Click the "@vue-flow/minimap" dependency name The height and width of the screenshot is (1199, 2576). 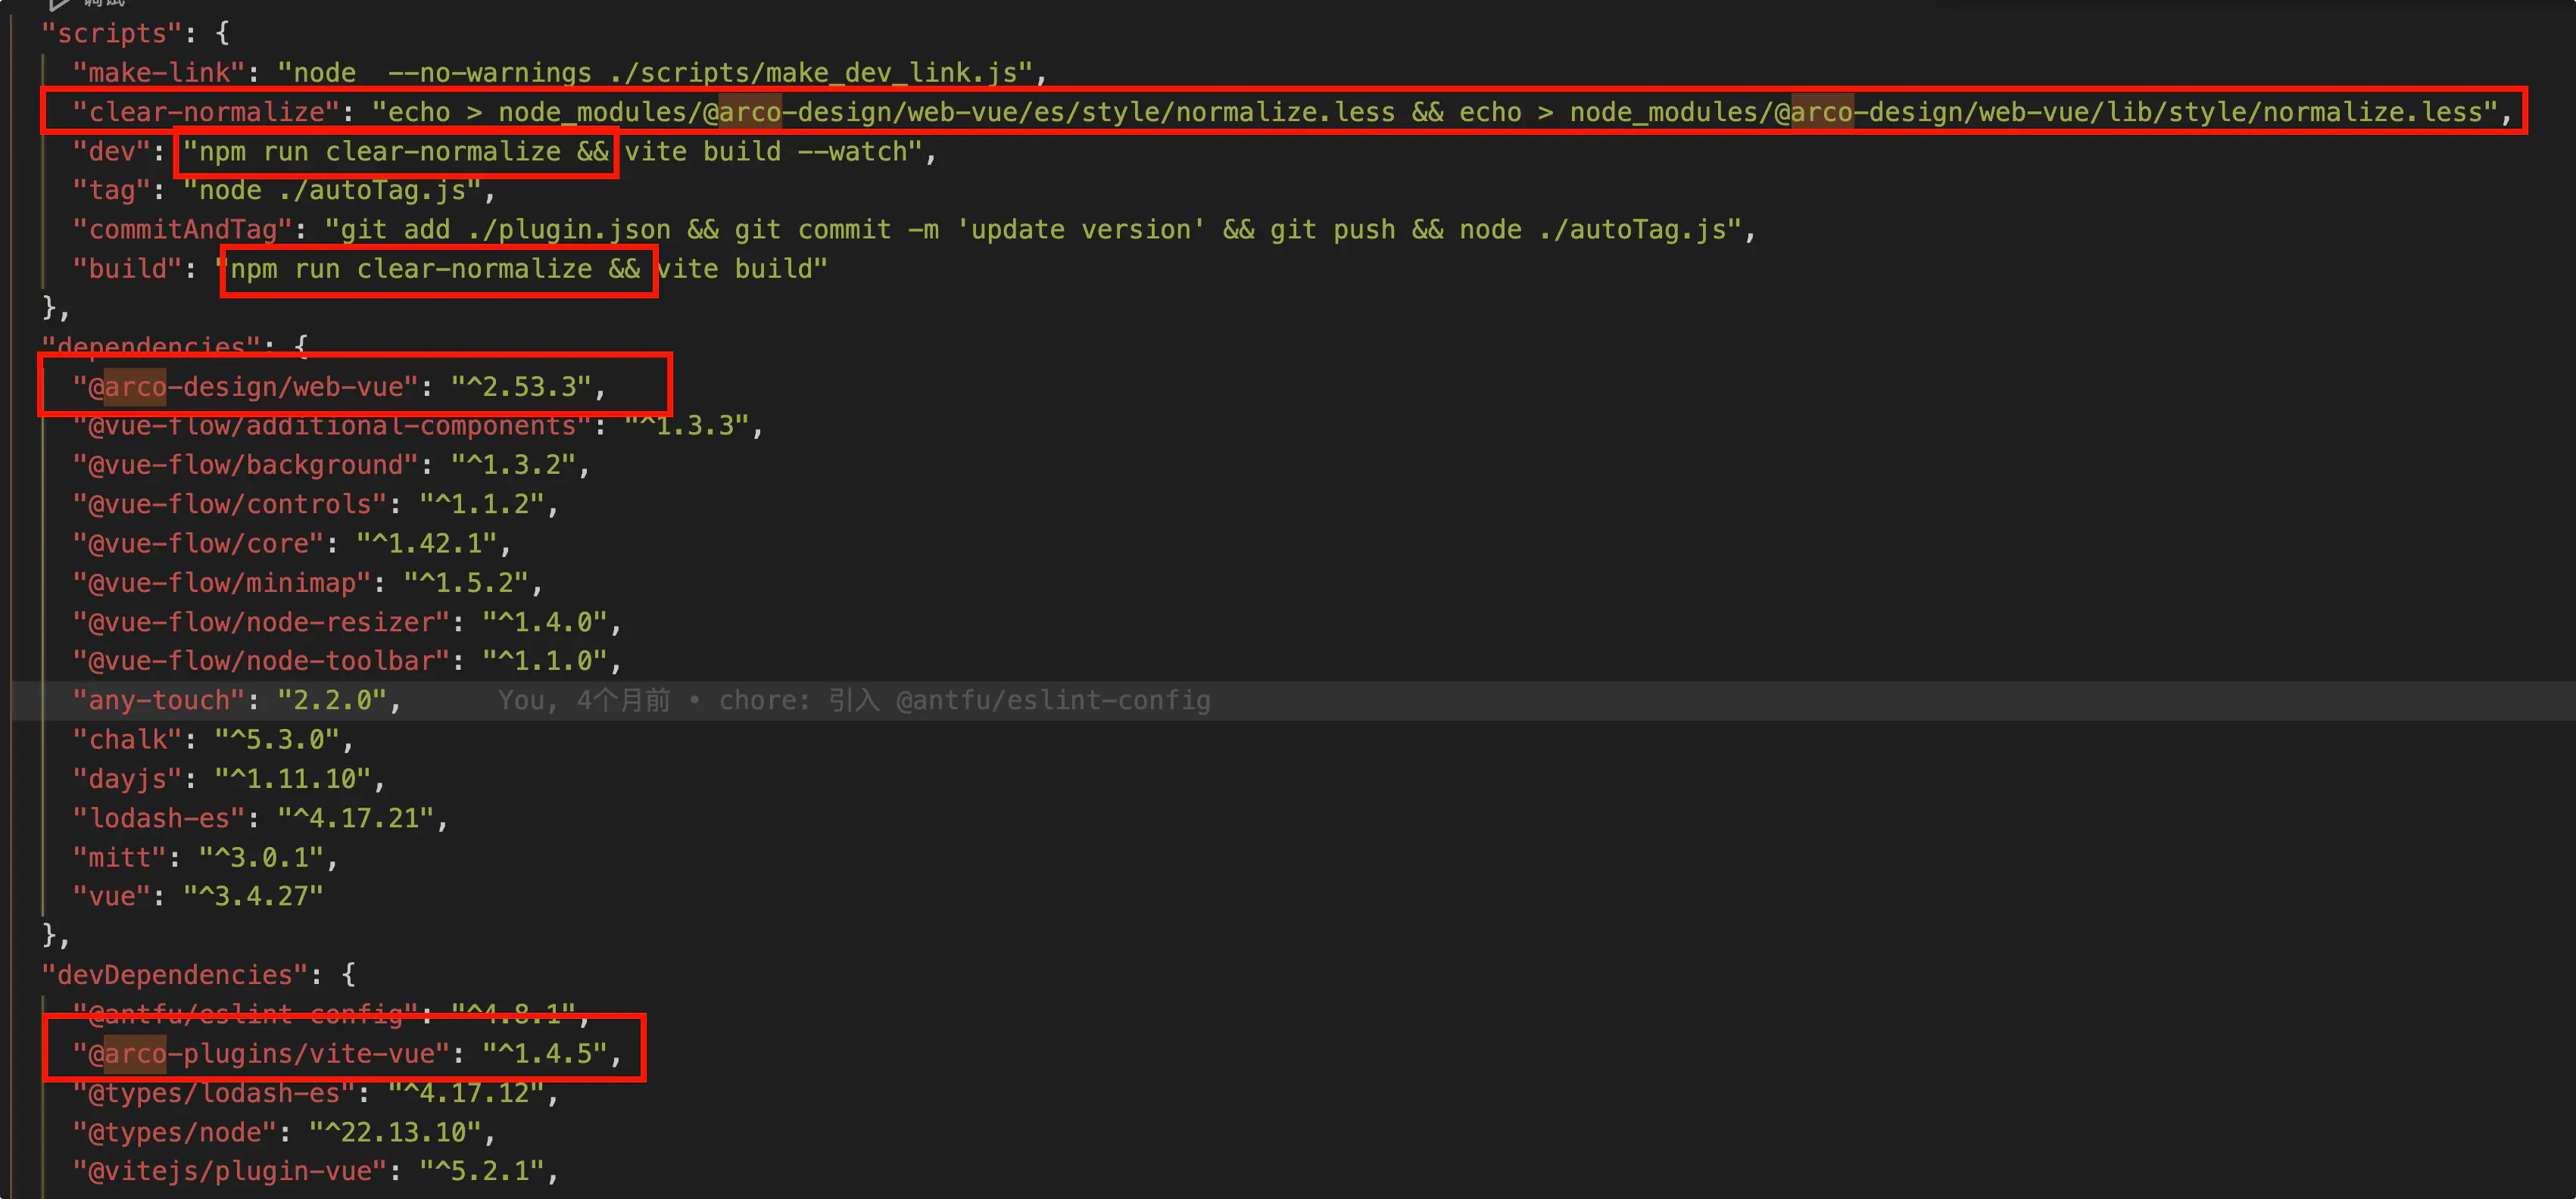pyautogui.click(x=222, y=583)
